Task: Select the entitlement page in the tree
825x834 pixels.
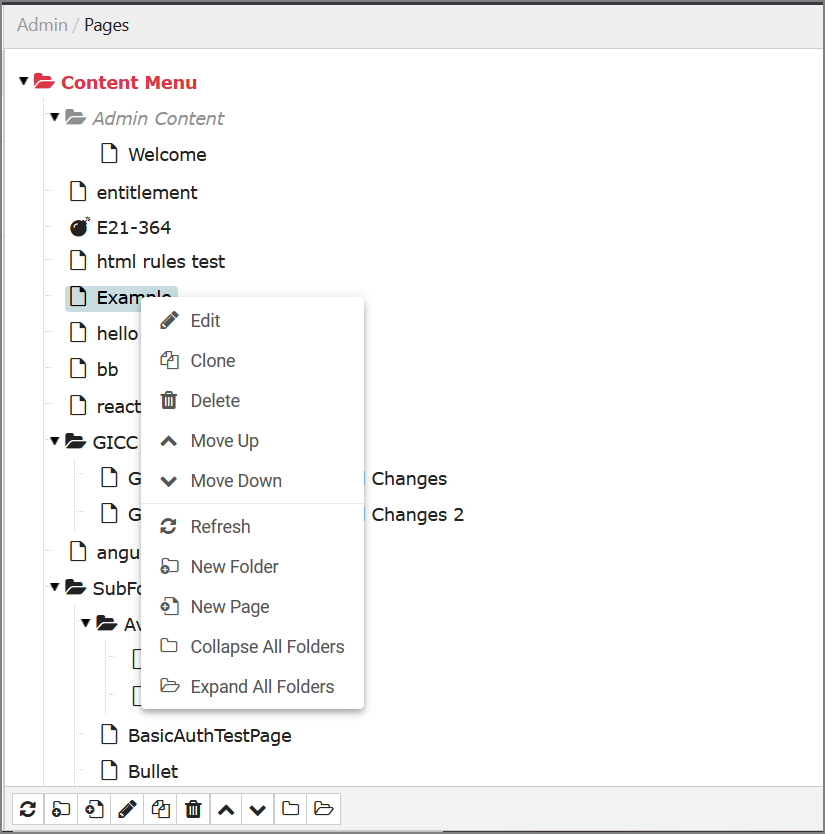Action: [147, 192]
